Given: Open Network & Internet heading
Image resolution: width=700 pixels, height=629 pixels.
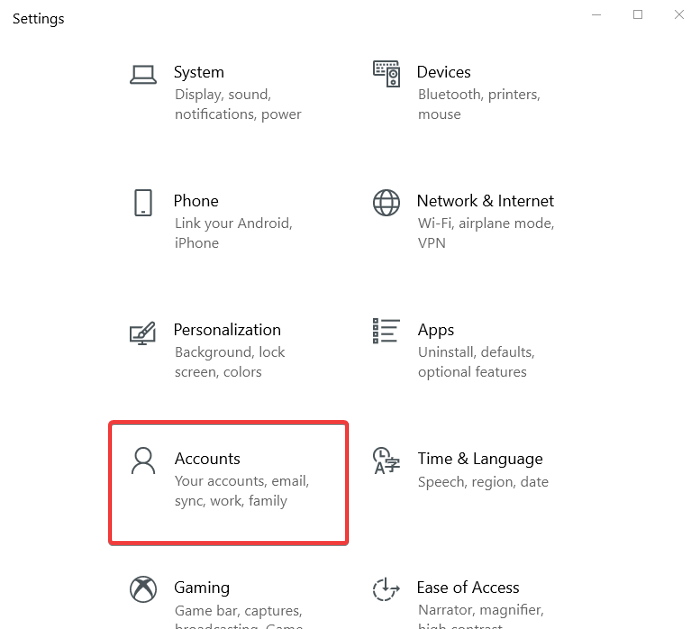Looking at the screenshot, I should point(485,201).
